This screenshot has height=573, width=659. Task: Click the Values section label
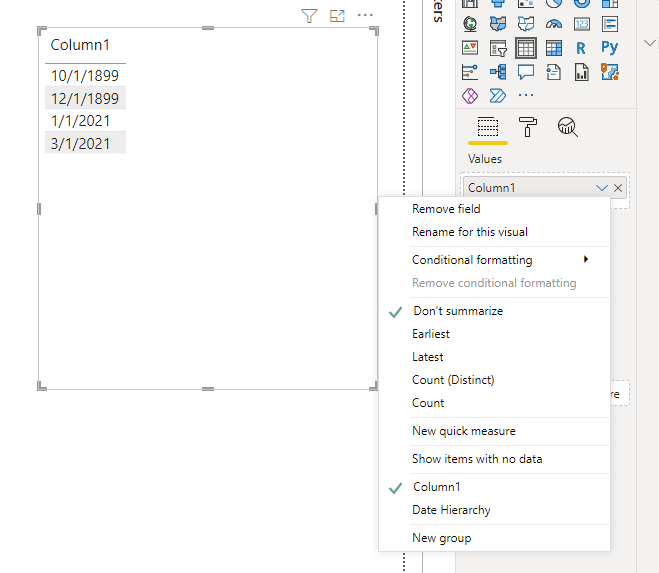click(x=485, y=159)
